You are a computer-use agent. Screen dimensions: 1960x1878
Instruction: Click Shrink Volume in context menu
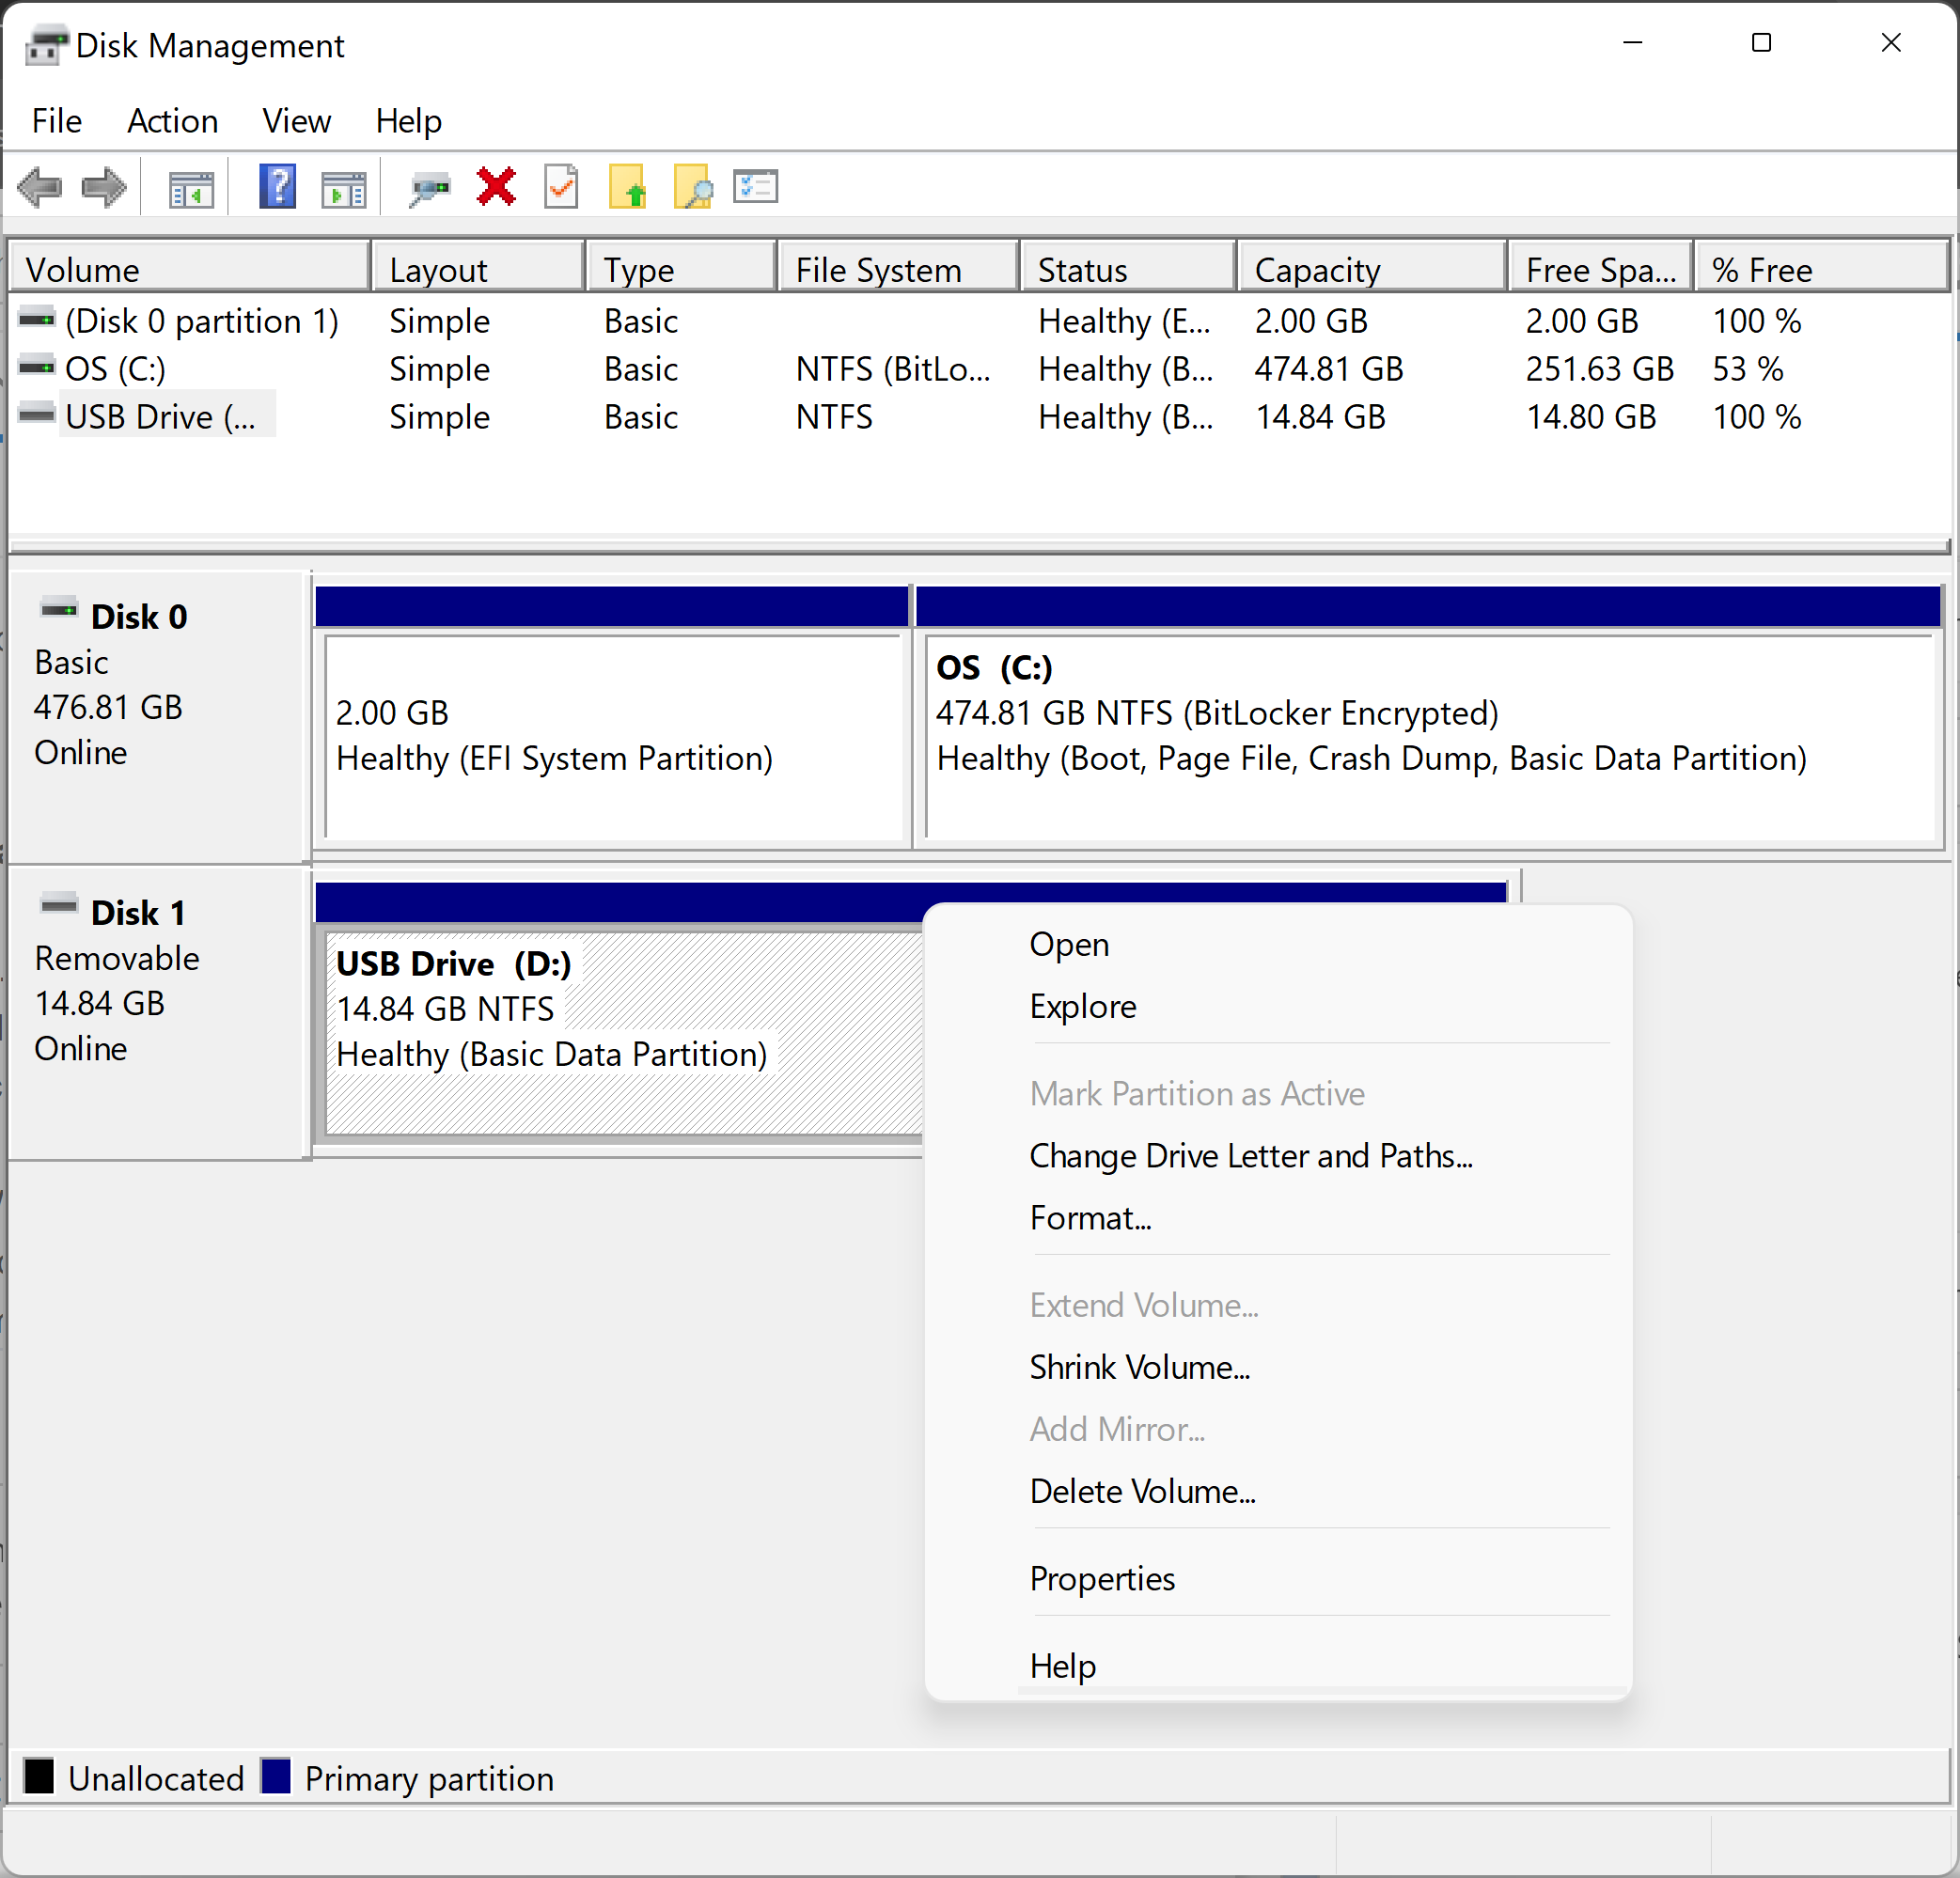click(1141, 1369)
